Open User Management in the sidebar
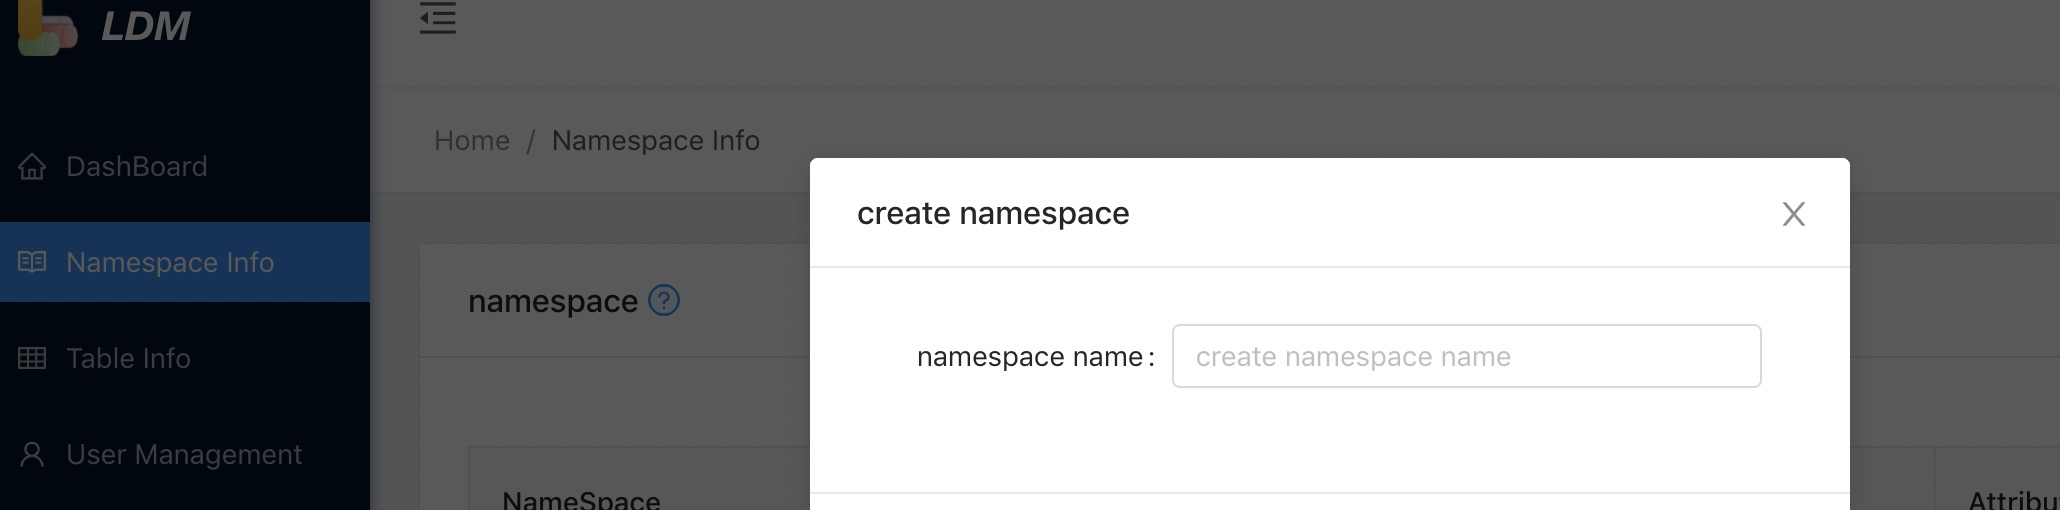The width and height of the screenshot is (2060, 510). point(184,454)
